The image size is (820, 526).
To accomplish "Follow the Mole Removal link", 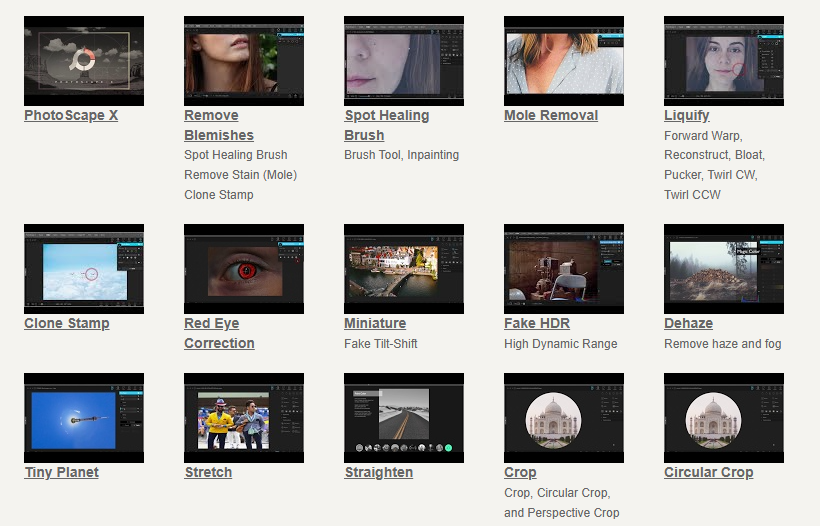I will point(551,116).
